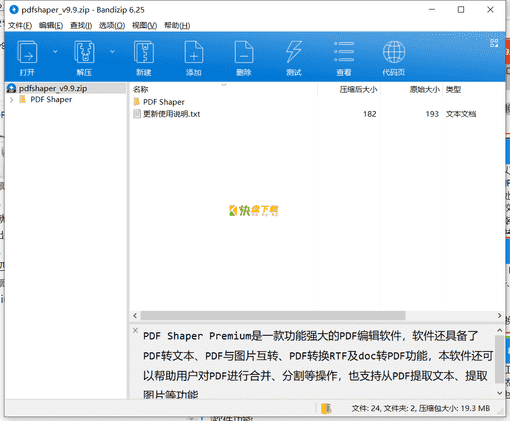510x421 pixels.
Task: Expand the PDF Shaper tree folder
Action: point(12,100)
